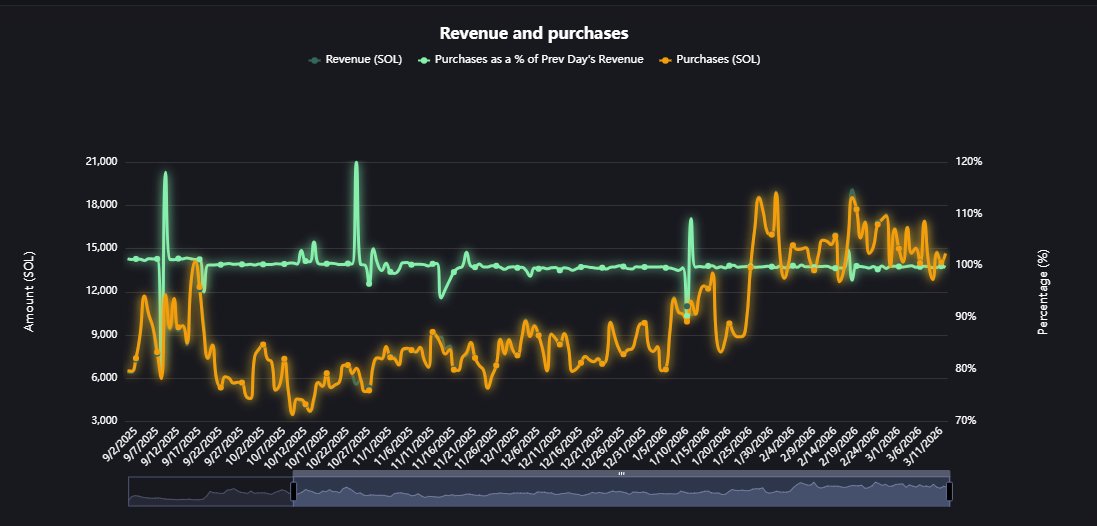Click the left handle of the zoom slider
Viewport: 1097px width, 526px height.
293,491
